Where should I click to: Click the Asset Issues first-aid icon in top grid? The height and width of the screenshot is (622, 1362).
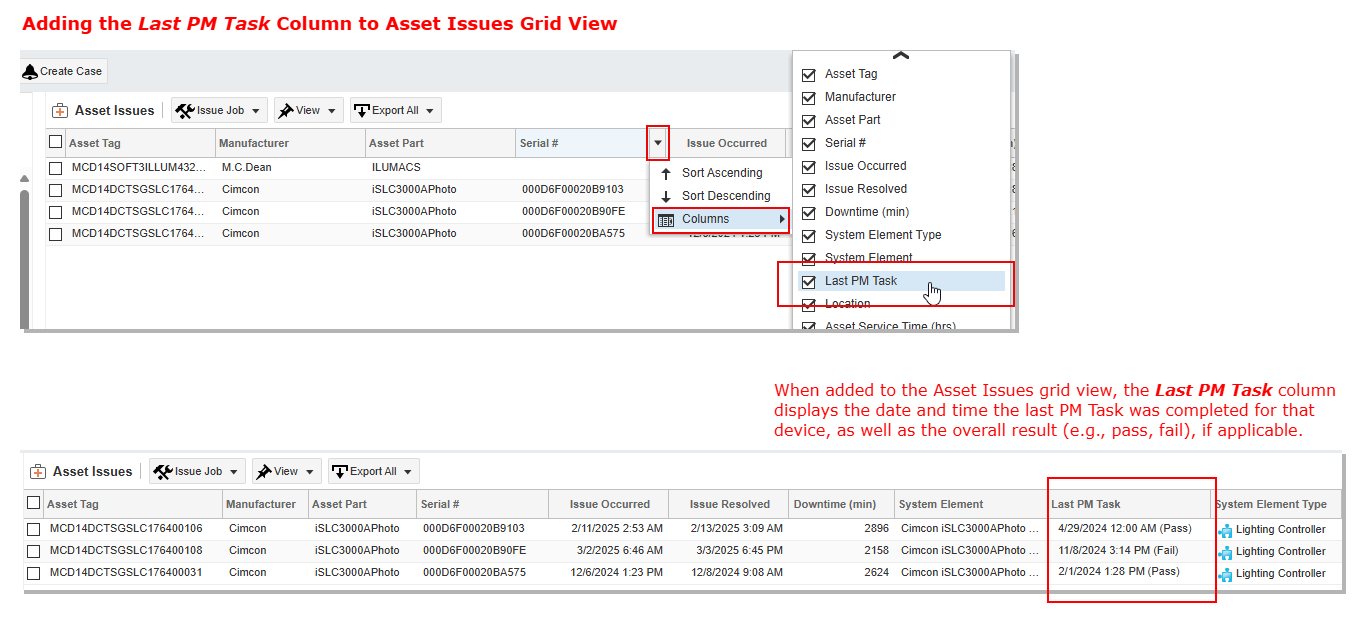[60, 111]
